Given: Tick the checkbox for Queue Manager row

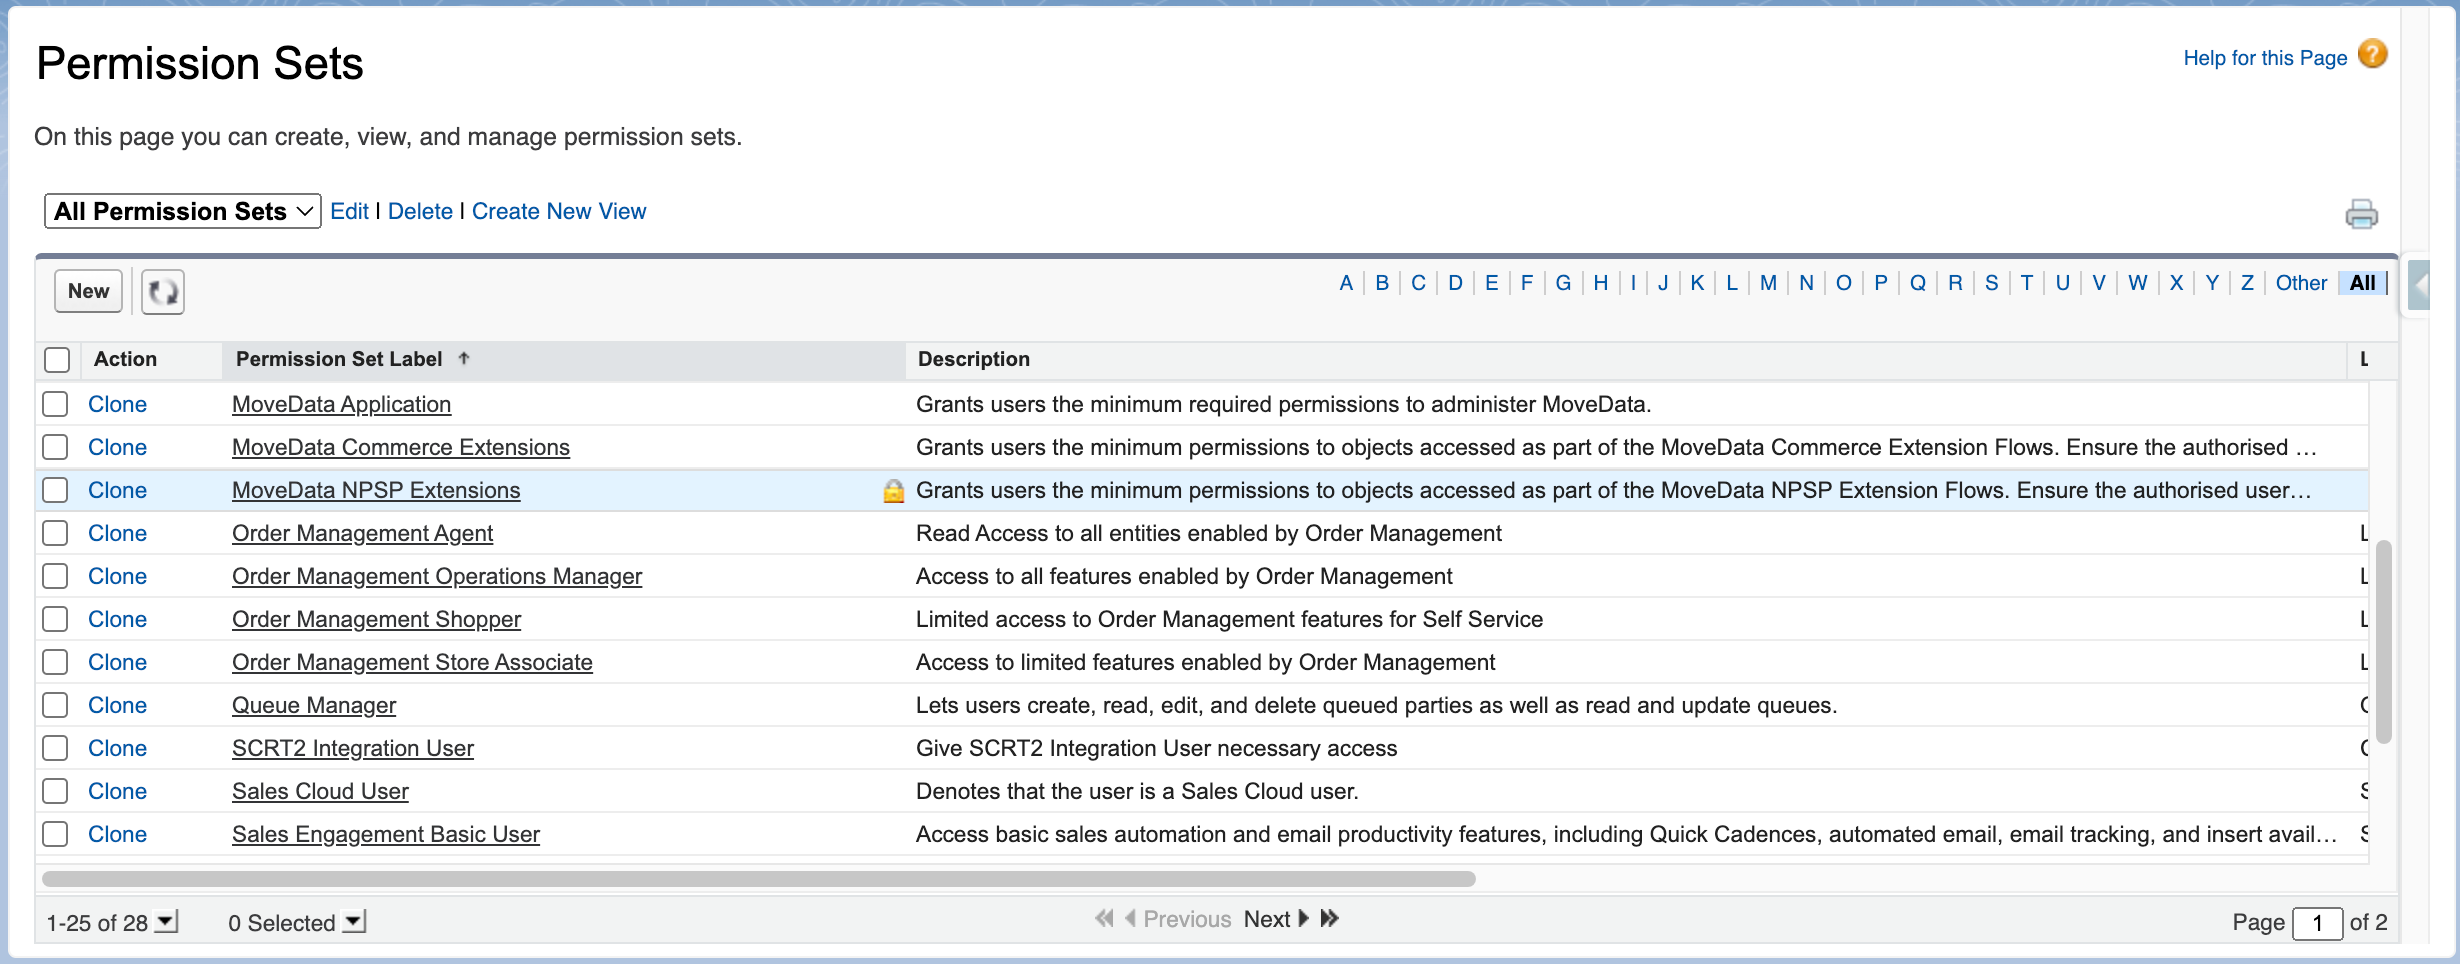Looking at the screenshot, I should click(x=56, y=706).
